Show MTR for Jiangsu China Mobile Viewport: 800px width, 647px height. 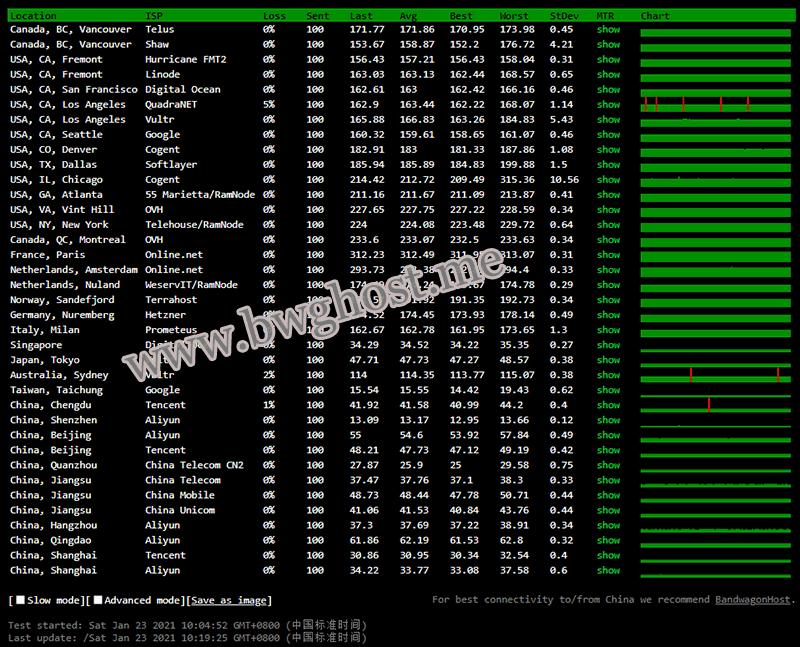(608, 495)
